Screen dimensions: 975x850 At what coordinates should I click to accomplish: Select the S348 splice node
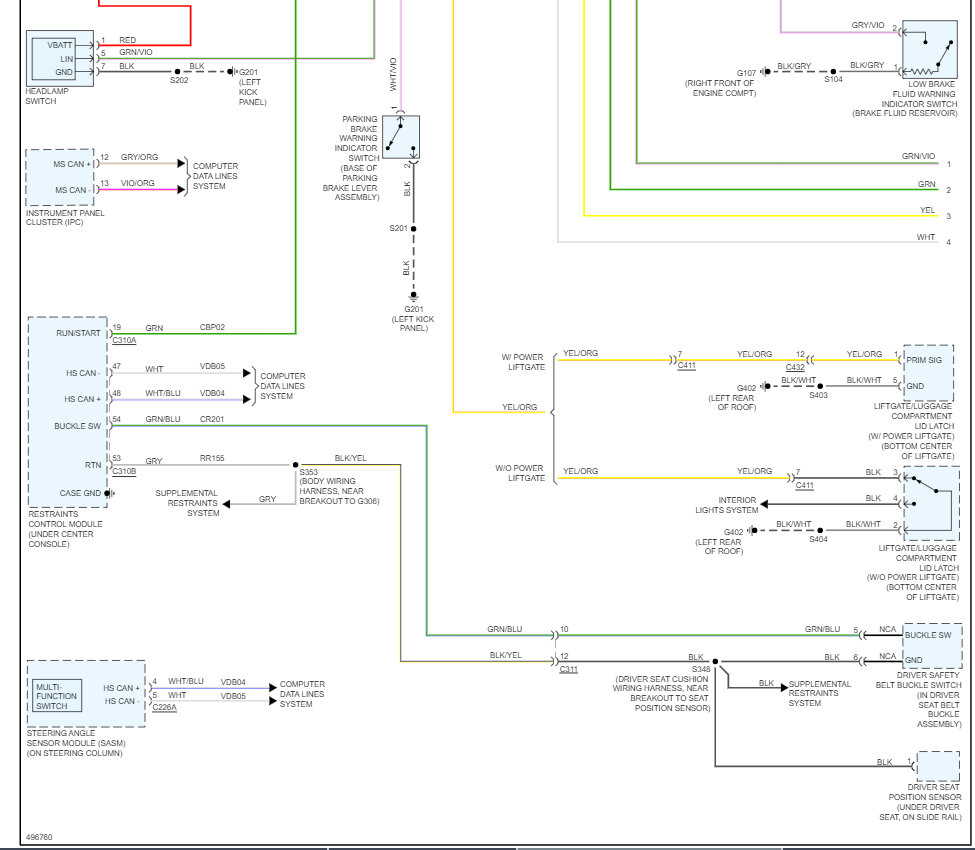pos(715,662)
